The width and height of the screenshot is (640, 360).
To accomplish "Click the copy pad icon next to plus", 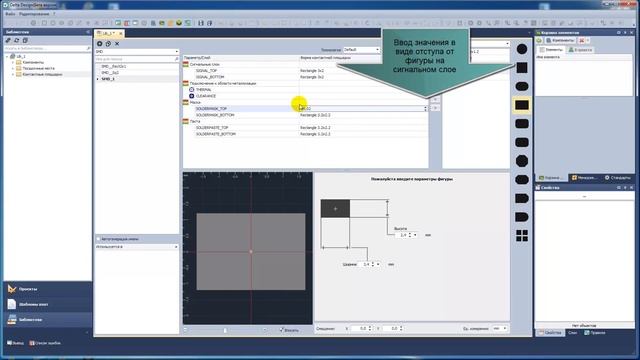I will (x=108, y=44).
